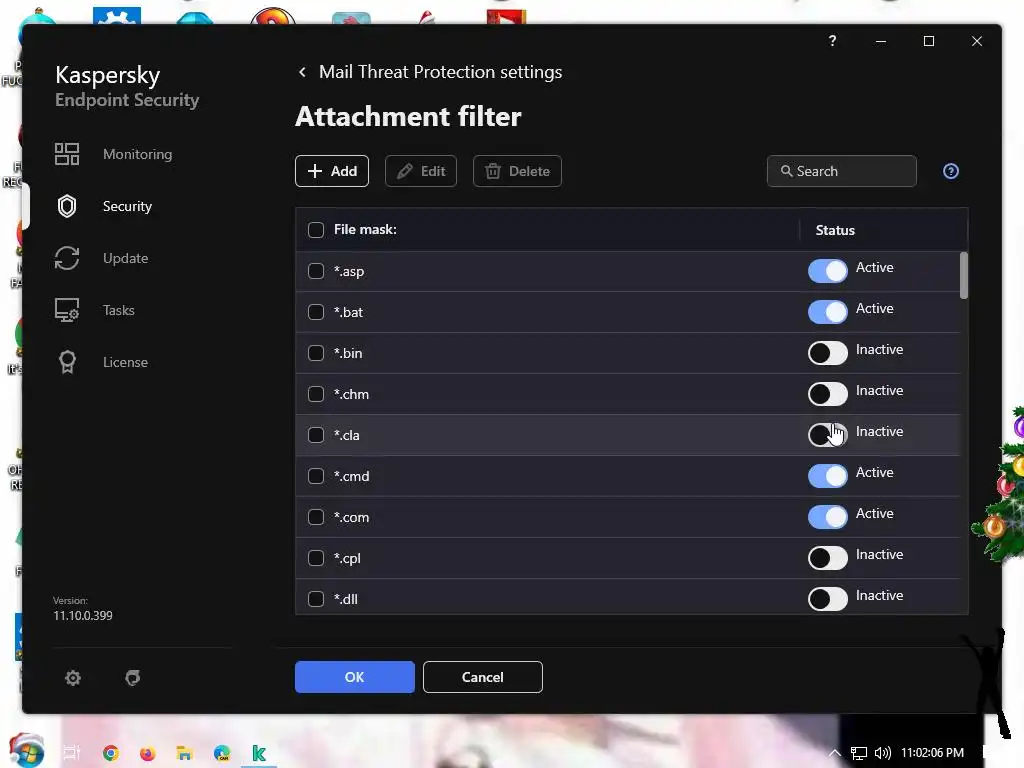Open the Update arrows icon
Viewport: 1024px width, 768px height.
point(67,258)
